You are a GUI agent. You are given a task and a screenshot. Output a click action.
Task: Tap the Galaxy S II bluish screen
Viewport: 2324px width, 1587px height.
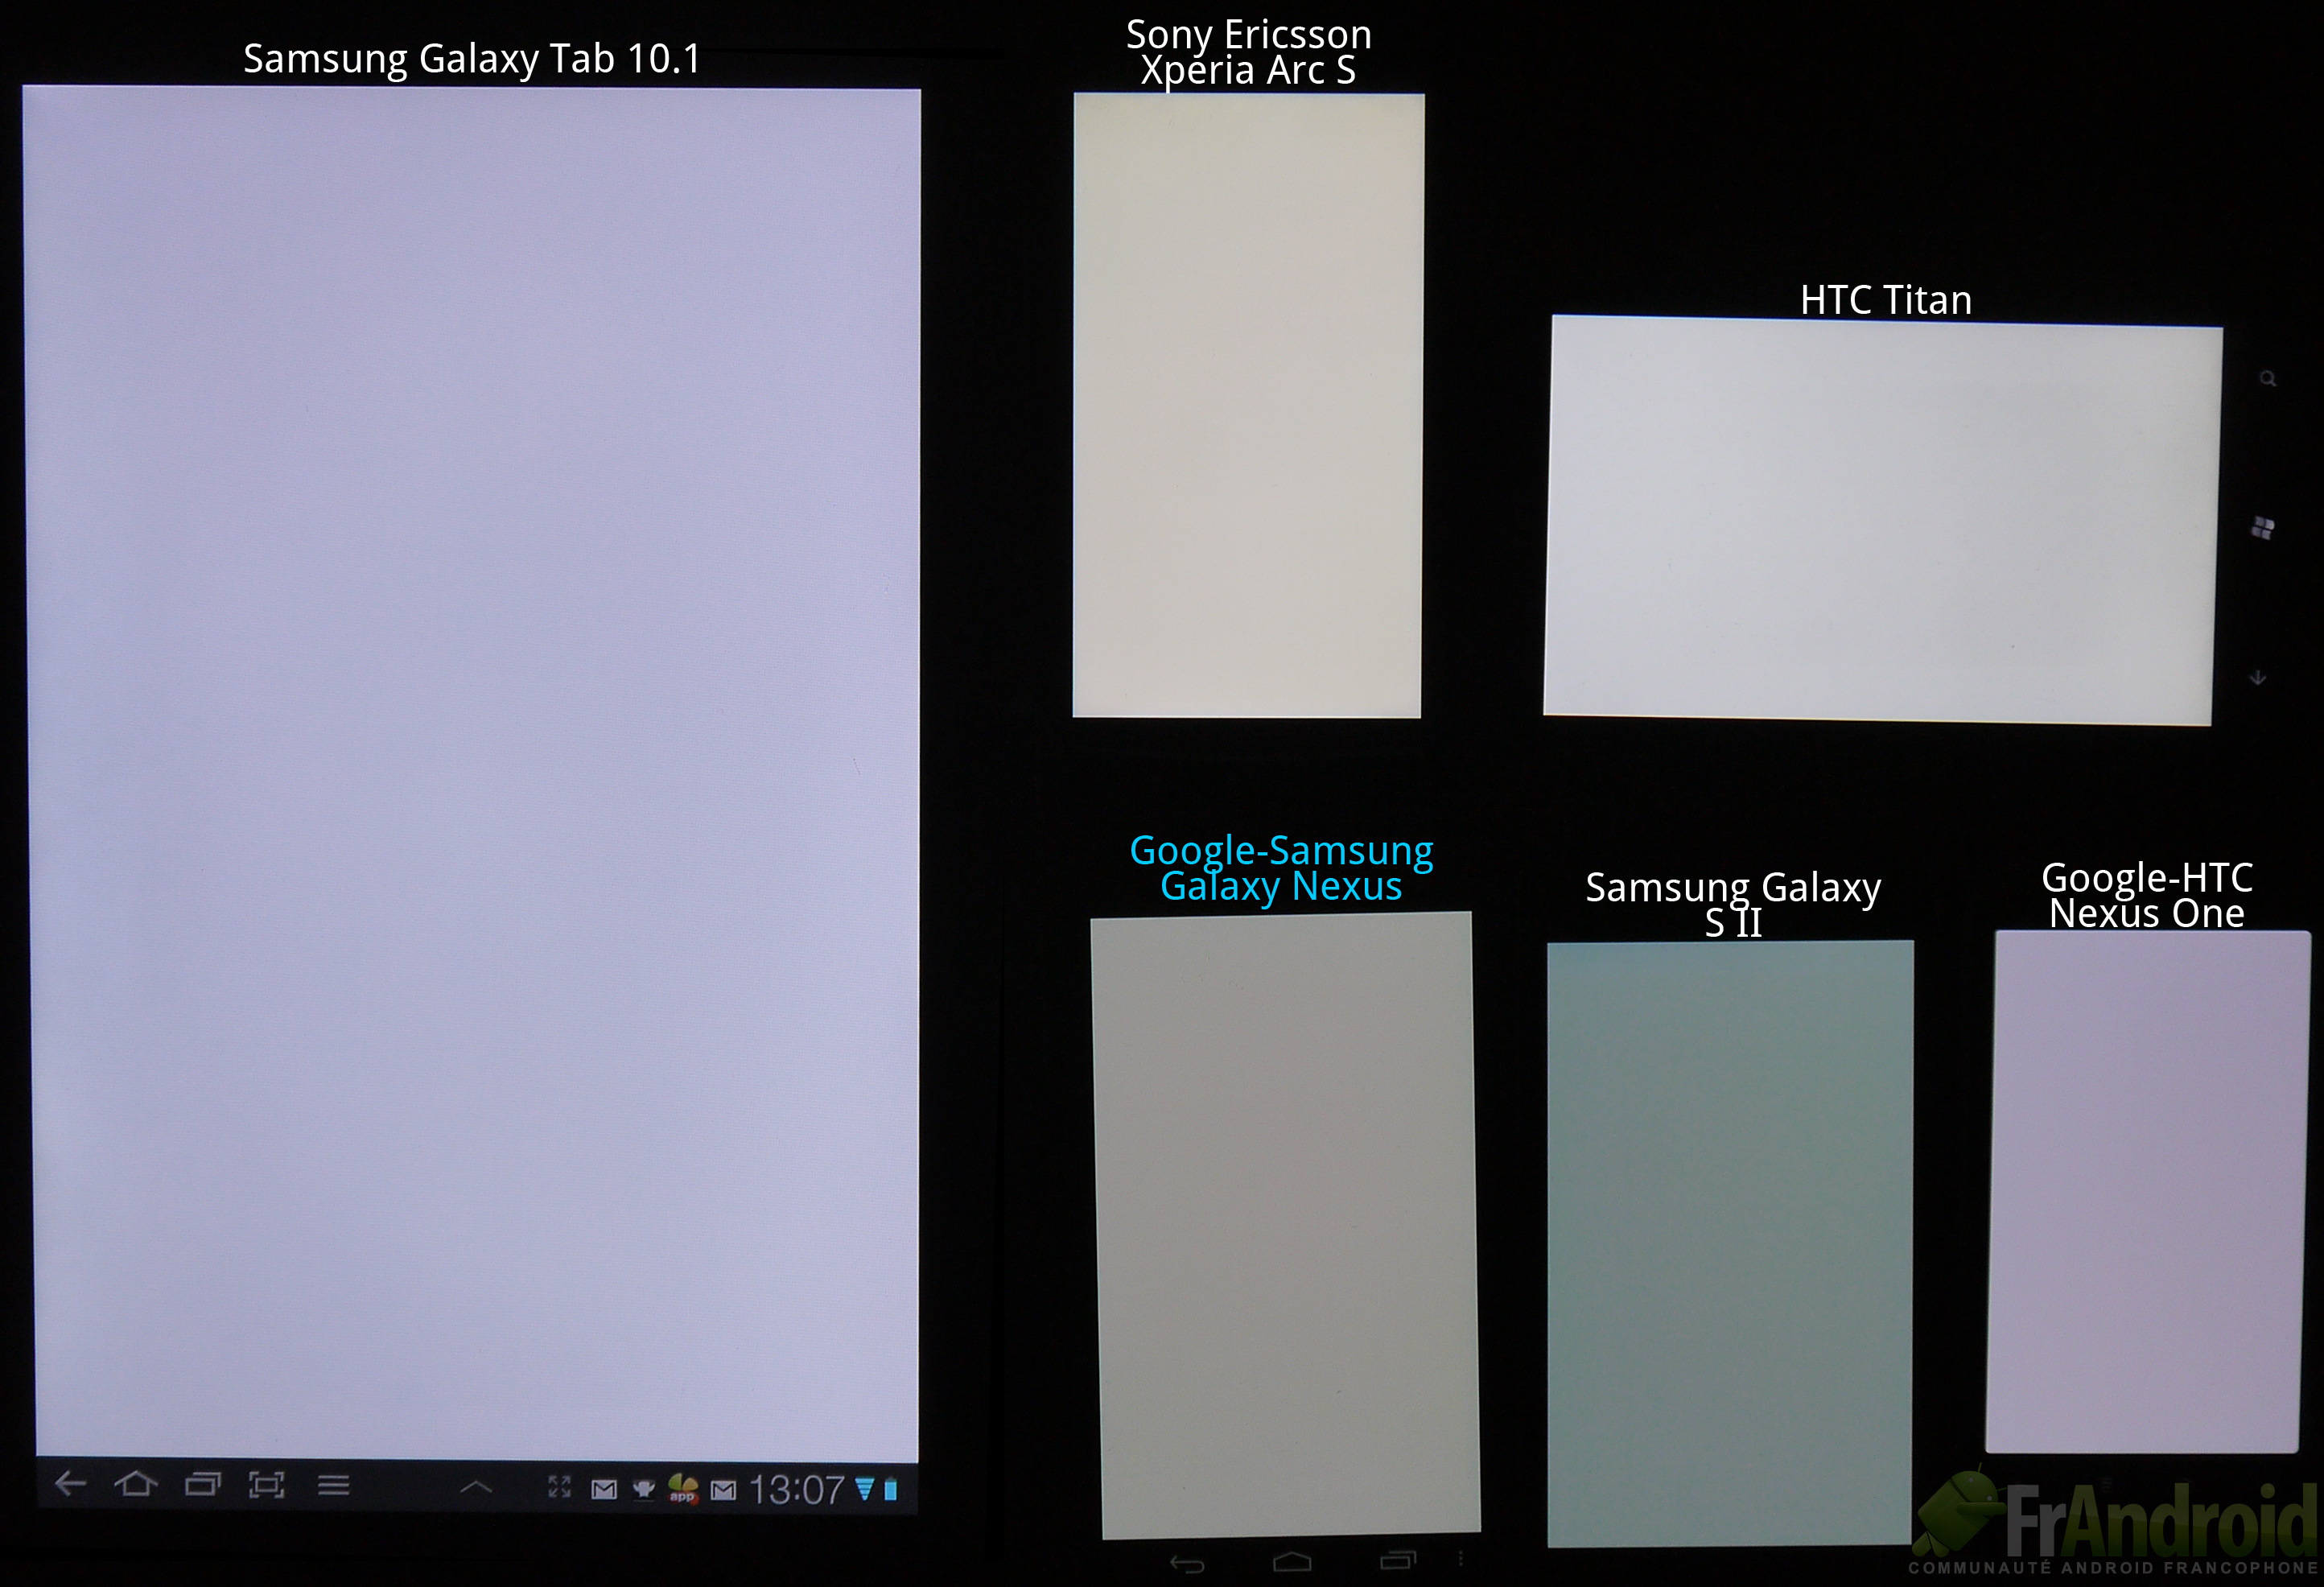pos(1730,1243)
